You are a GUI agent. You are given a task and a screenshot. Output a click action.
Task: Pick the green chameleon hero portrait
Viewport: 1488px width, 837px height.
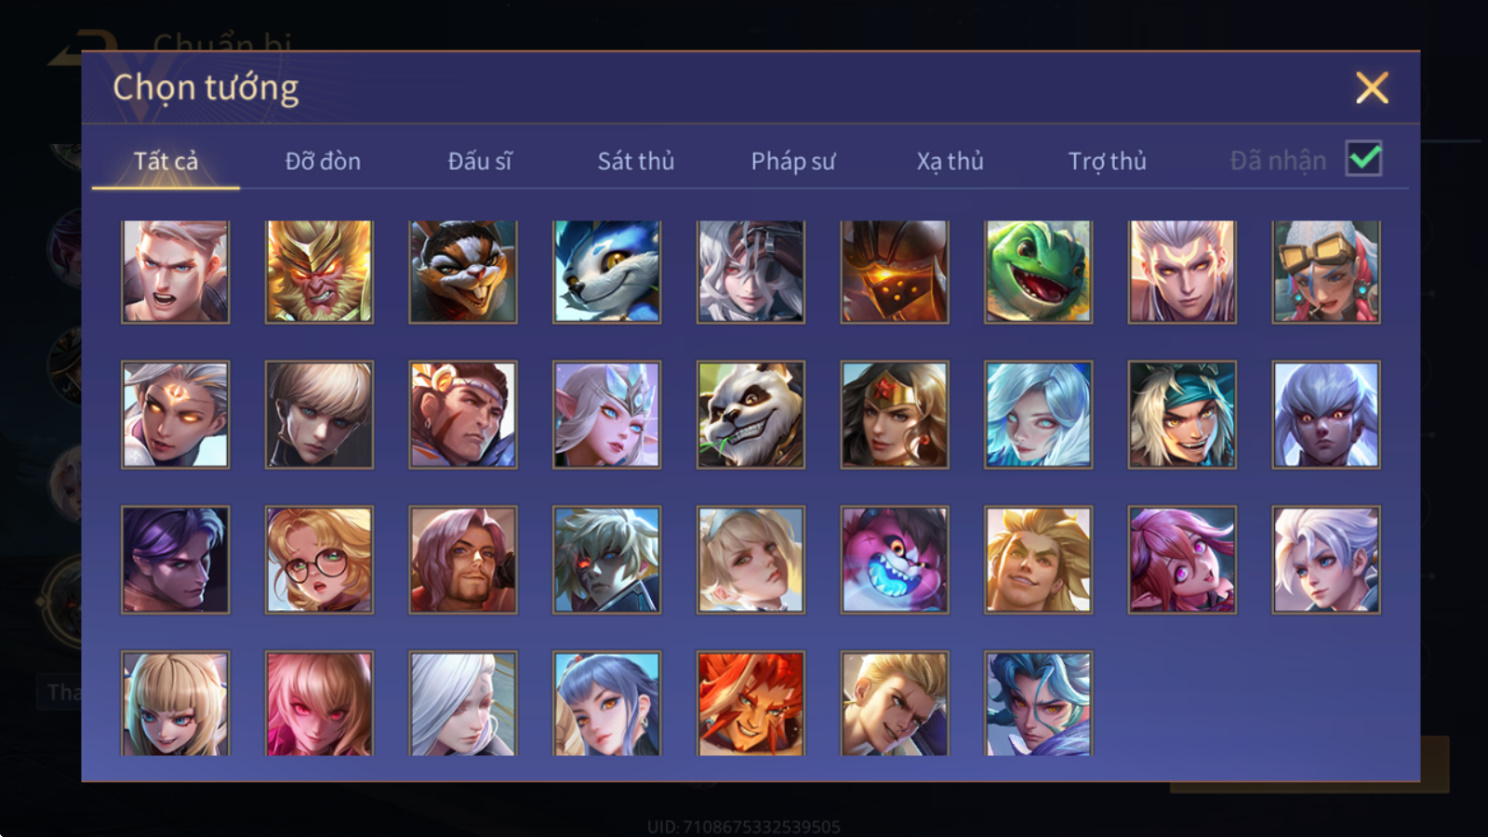pyautogui.click(x=1038, y=272)
